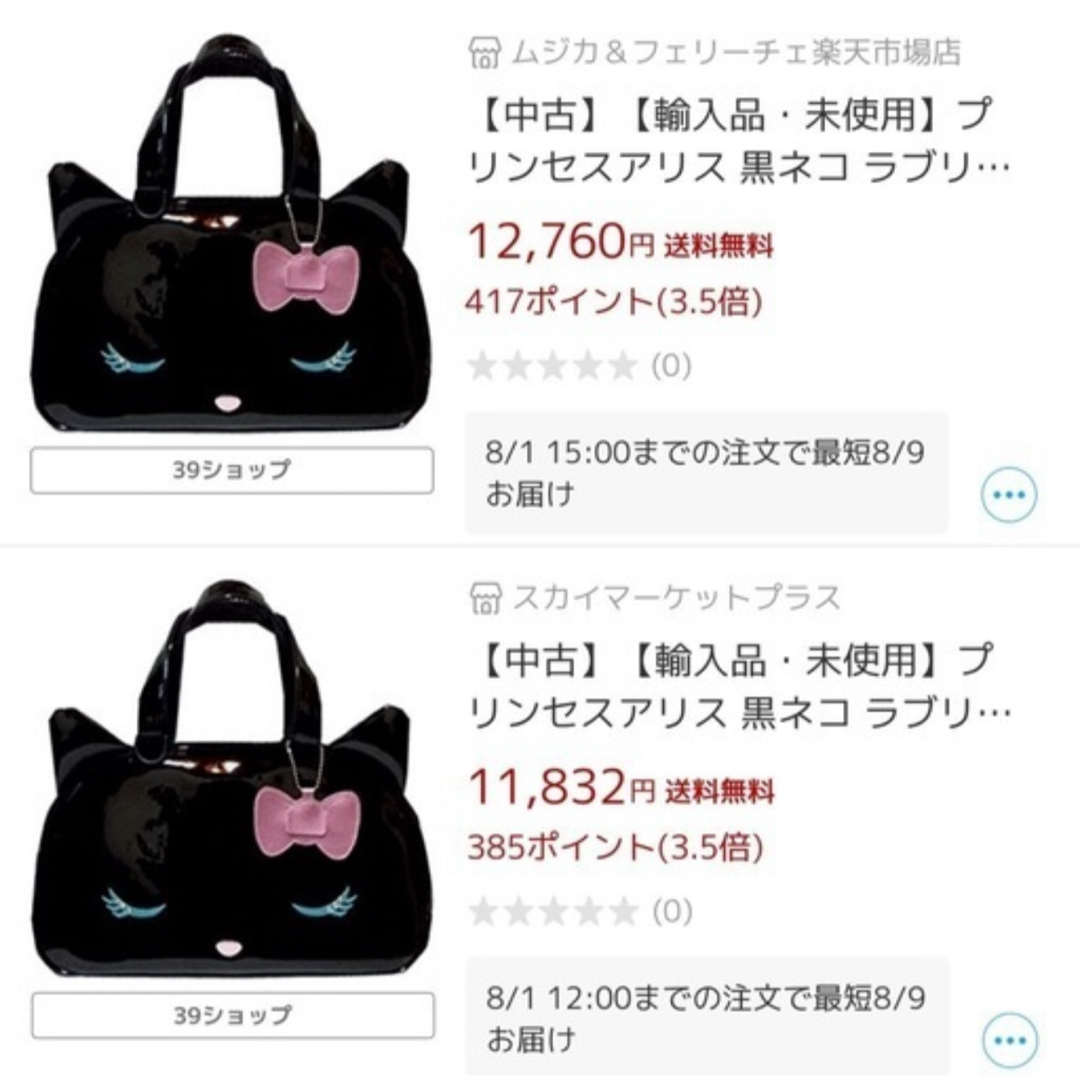Select the 12,760円 price

tap(561, 242)
